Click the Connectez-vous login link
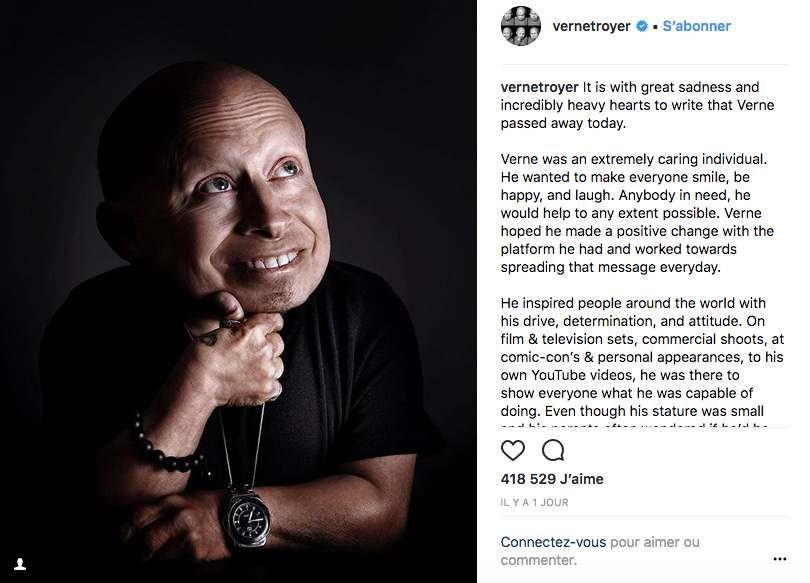This screenshot has height=583, width=810. point(553,542)
